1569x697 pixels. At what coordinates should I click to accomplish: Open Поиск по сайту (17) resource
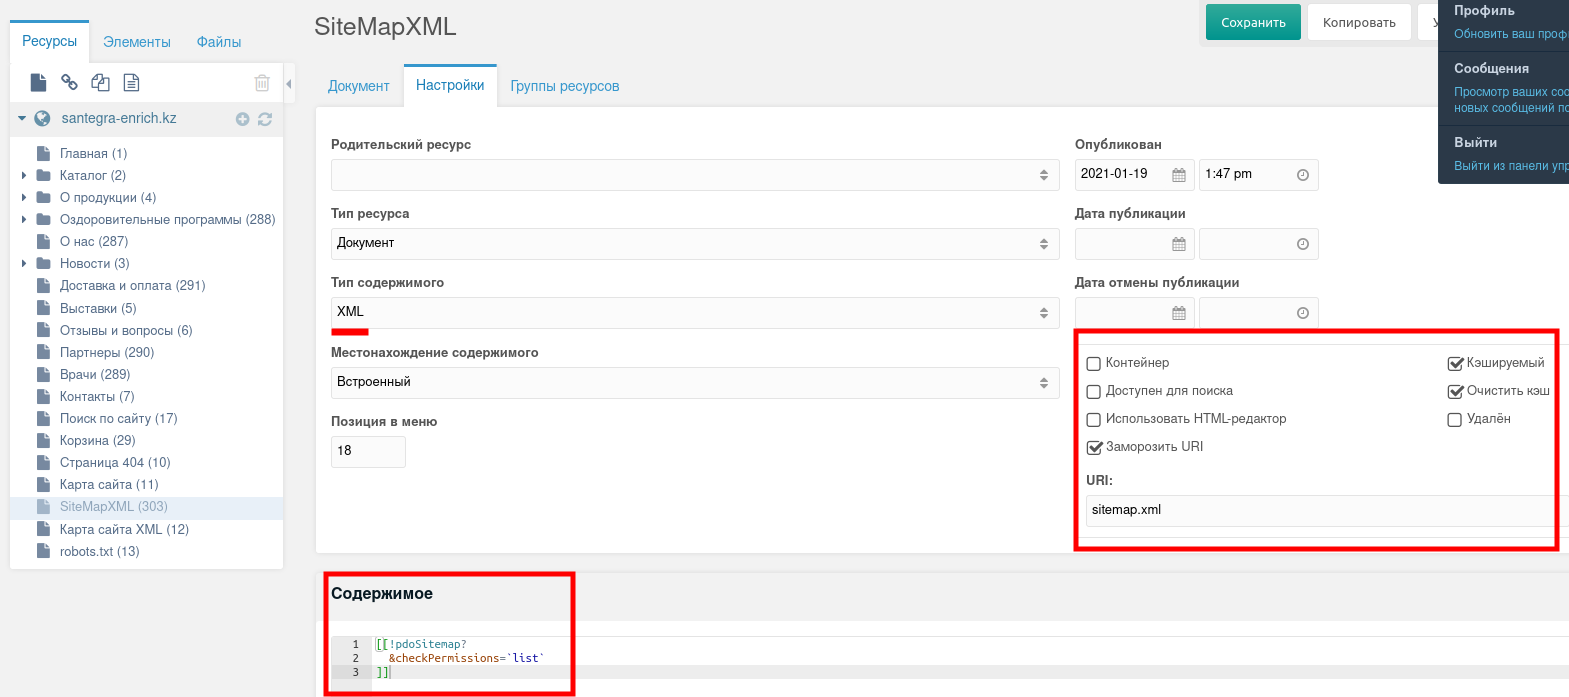(118, 418)
